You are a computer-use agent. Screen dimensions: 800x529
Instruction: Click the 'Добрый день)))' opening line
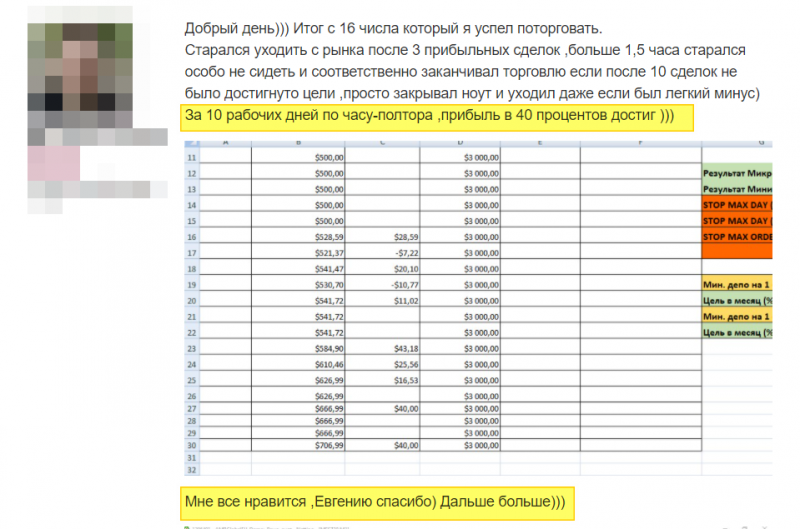click(393, 29)
